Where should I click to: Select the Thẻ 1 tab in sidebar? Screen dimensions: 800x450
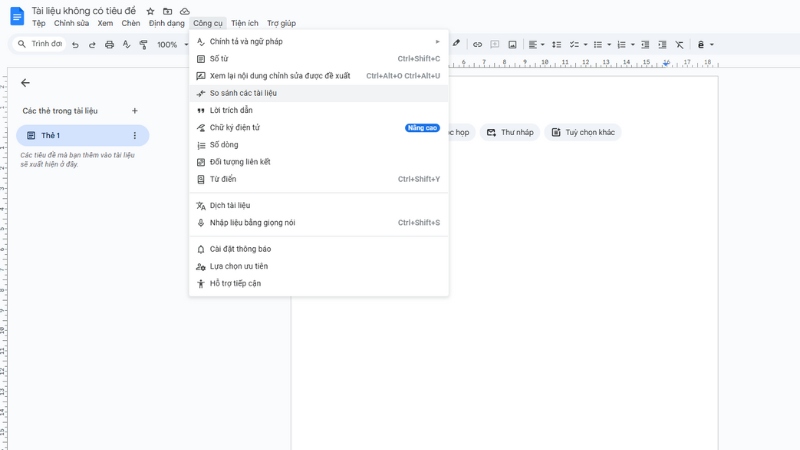pyautogui.click(x=82, y=136)
